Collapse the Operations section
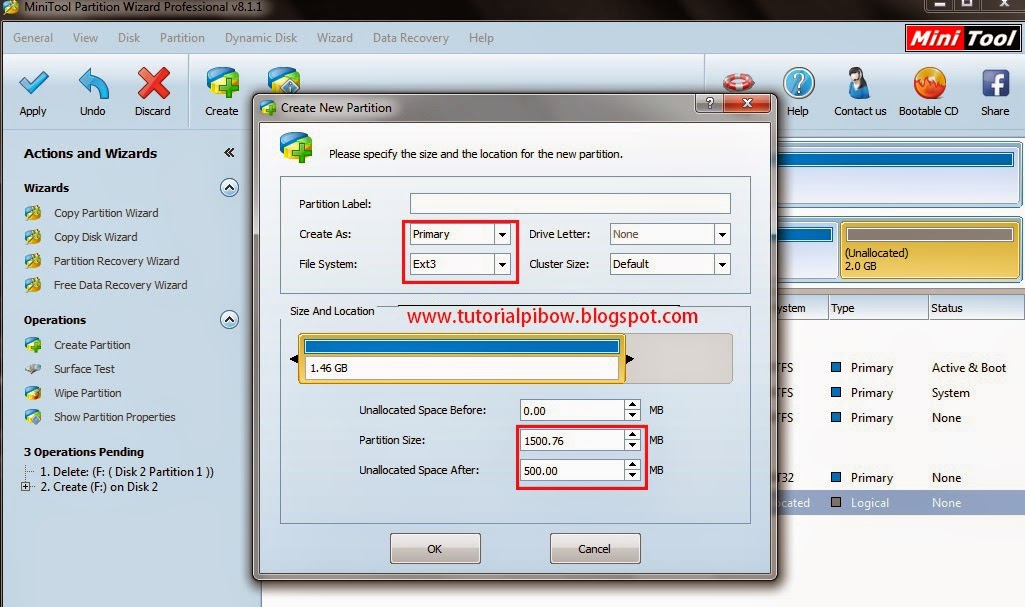This screenshot has height=607, width=1025. tap(229, 320)
